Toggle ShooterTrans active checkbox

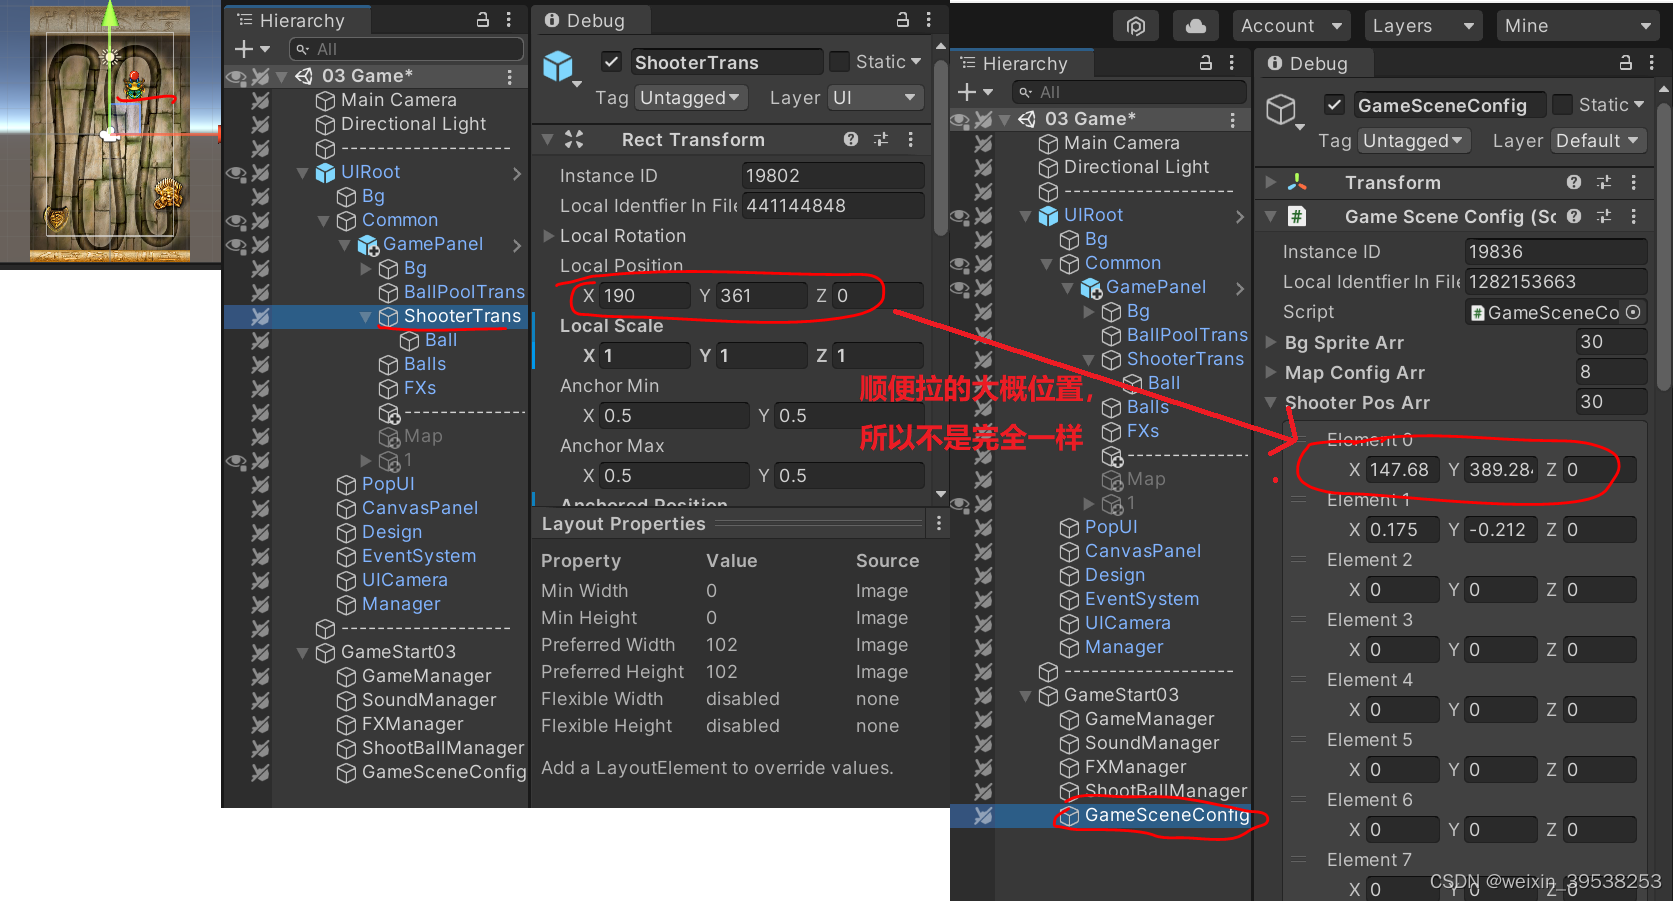[612, 62]
